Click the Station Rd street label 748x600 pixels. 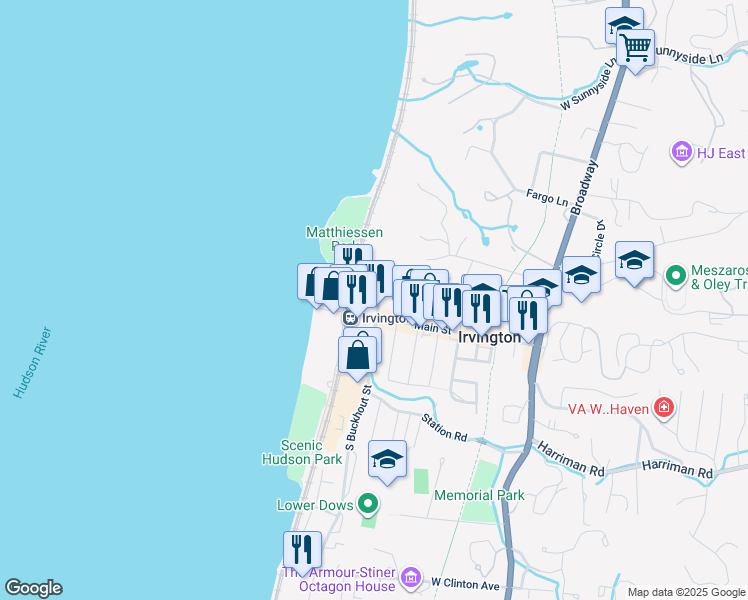[x=444, y=428]
